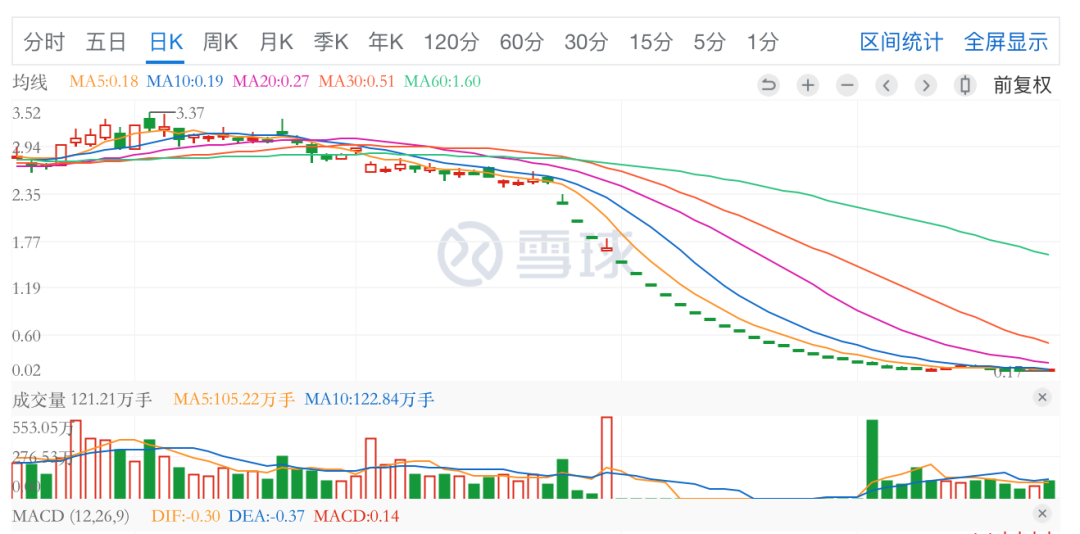This screenshot has width=1080, height=534.
Task: Zoom out the chart with minus icon
Action: [847, 85]
